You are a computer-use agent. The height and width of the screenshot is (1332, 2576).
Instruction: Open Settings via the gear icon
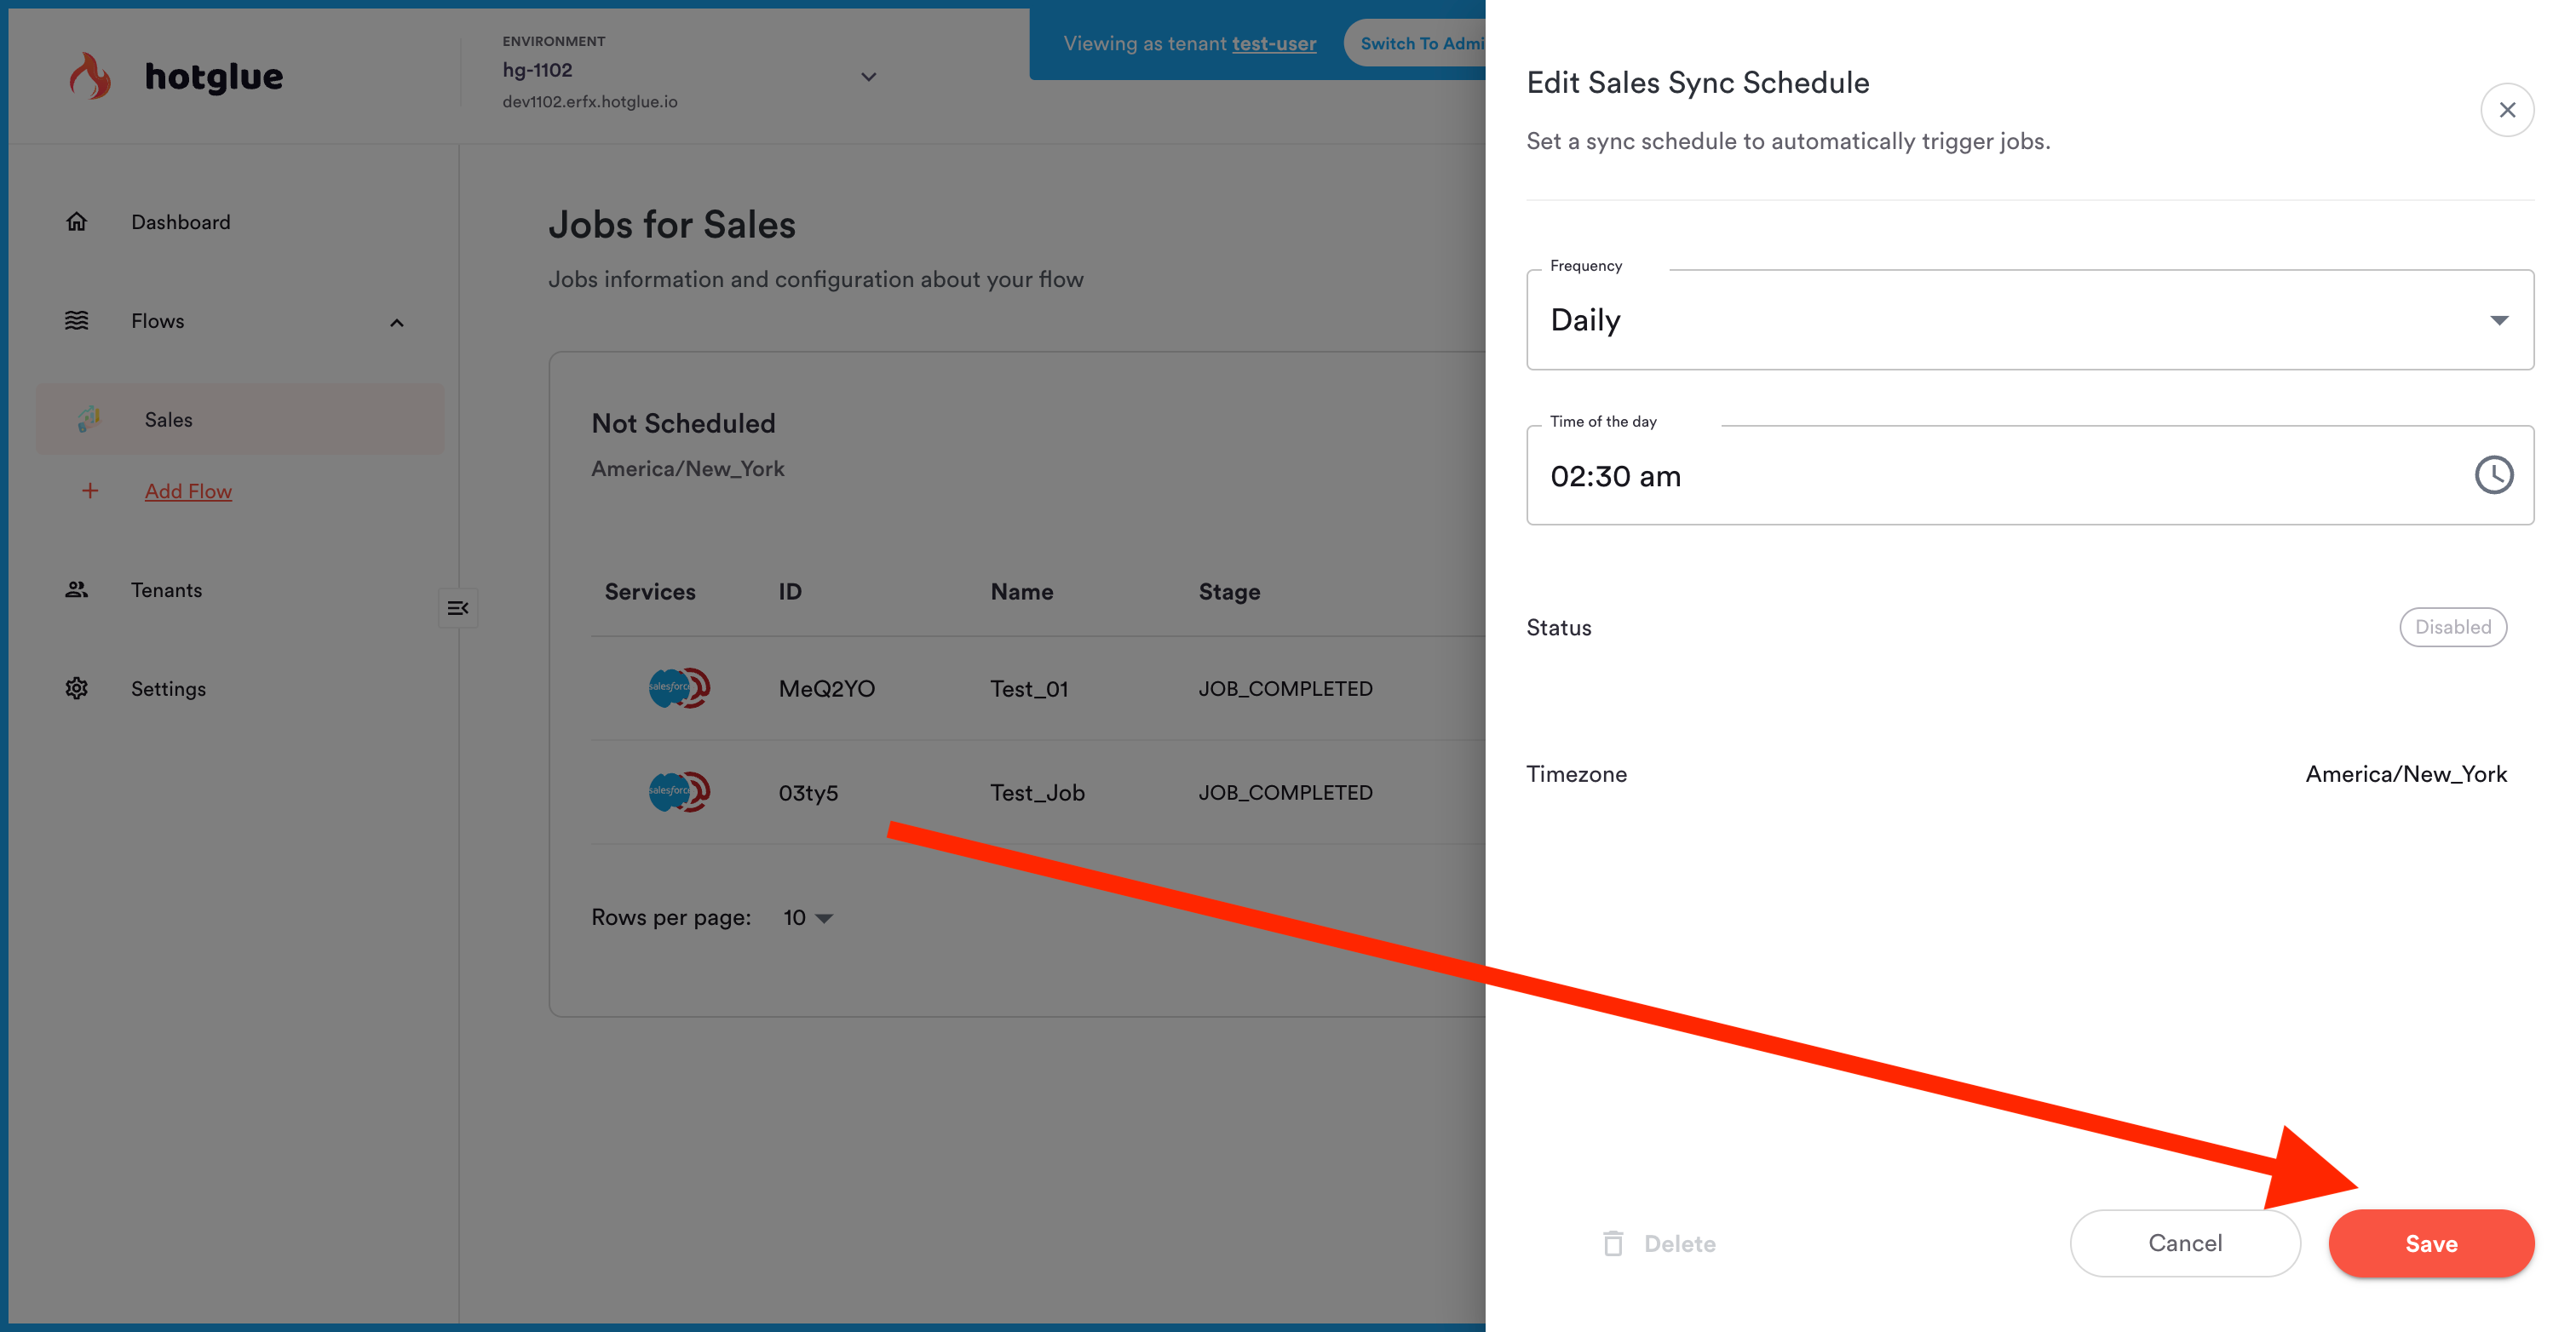pyautogui.click(x=77, y=689)
